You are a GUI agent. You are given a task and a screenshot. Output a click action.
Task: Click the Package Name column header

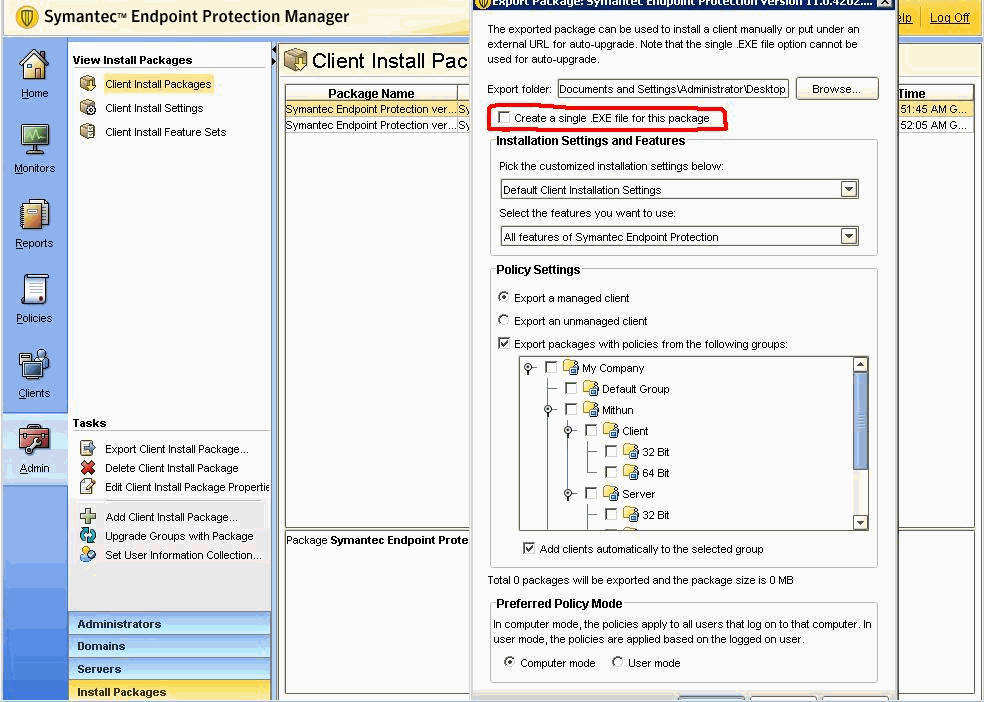(371, 93)
